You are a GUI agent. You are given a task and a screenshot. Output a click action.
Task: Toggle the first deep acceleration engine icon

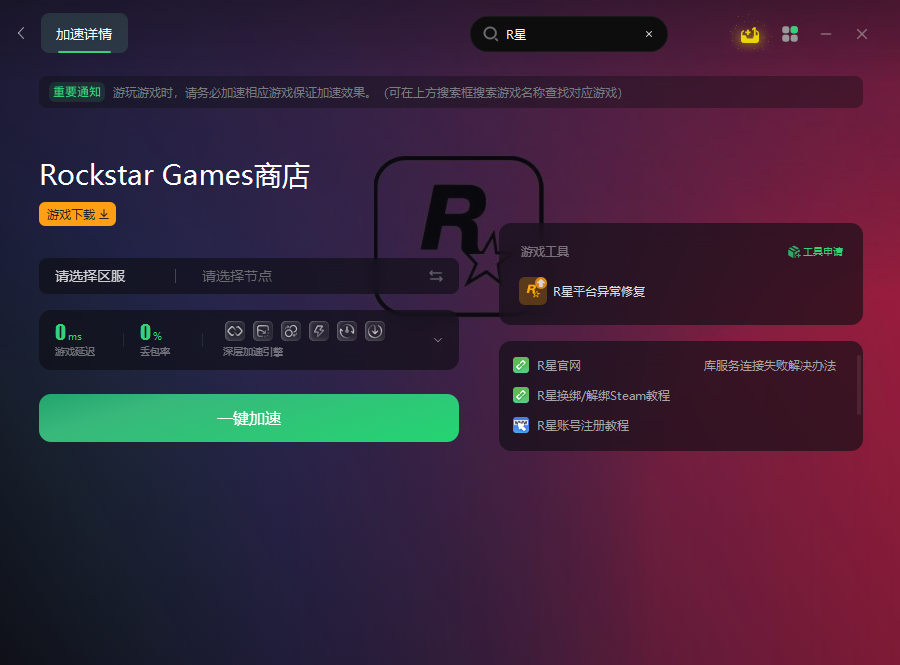point(235,331)
